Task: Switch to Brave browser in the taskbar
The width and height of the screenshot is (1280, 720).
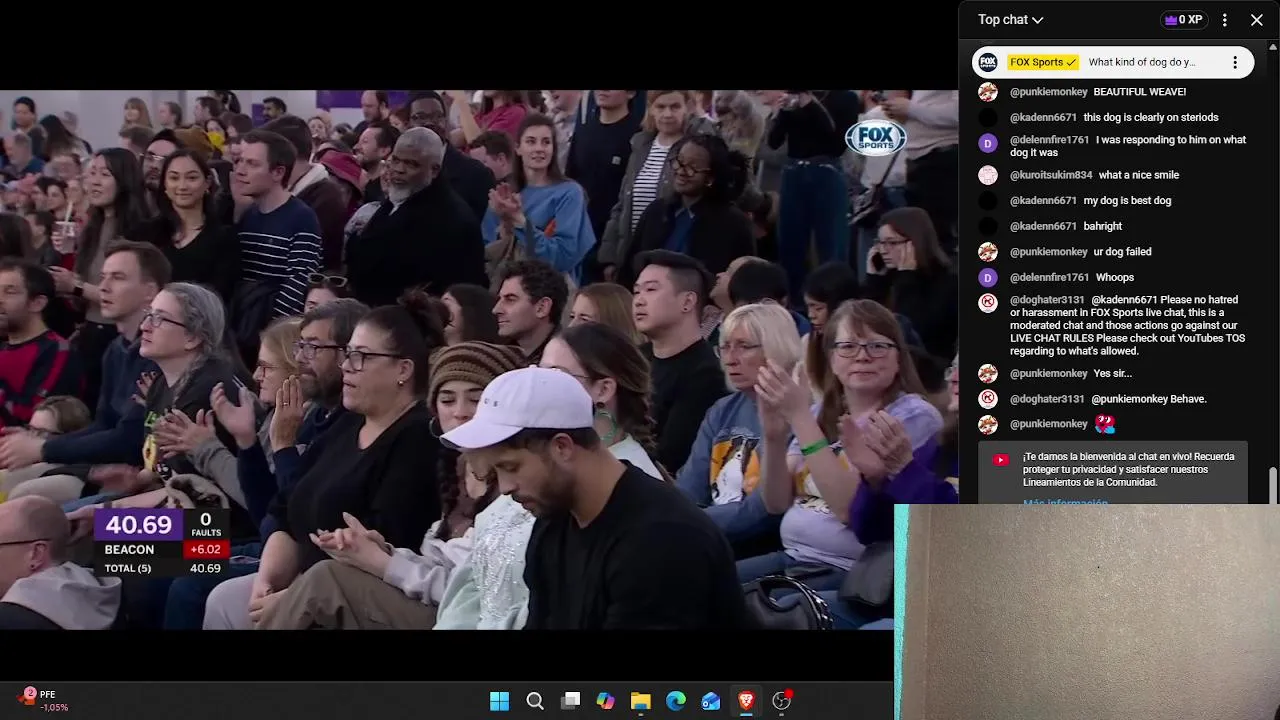Action: click(x=746, y=701)
